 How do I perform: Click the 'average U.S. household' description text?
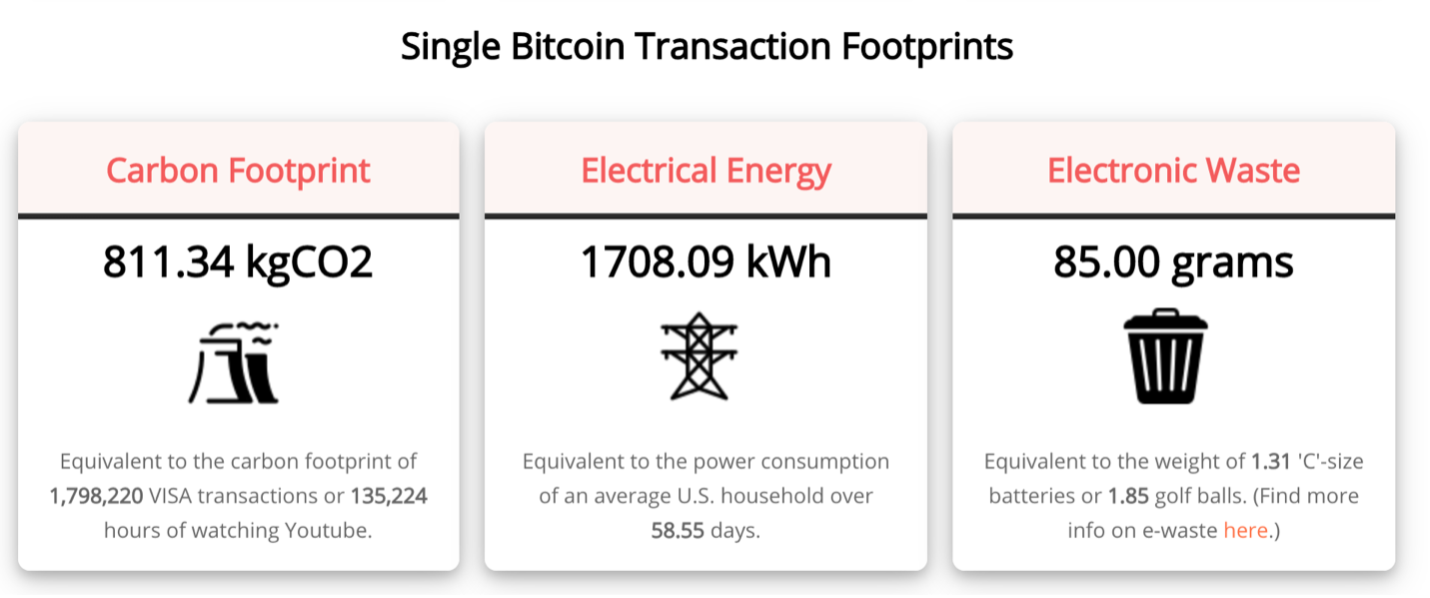(706, 496)
